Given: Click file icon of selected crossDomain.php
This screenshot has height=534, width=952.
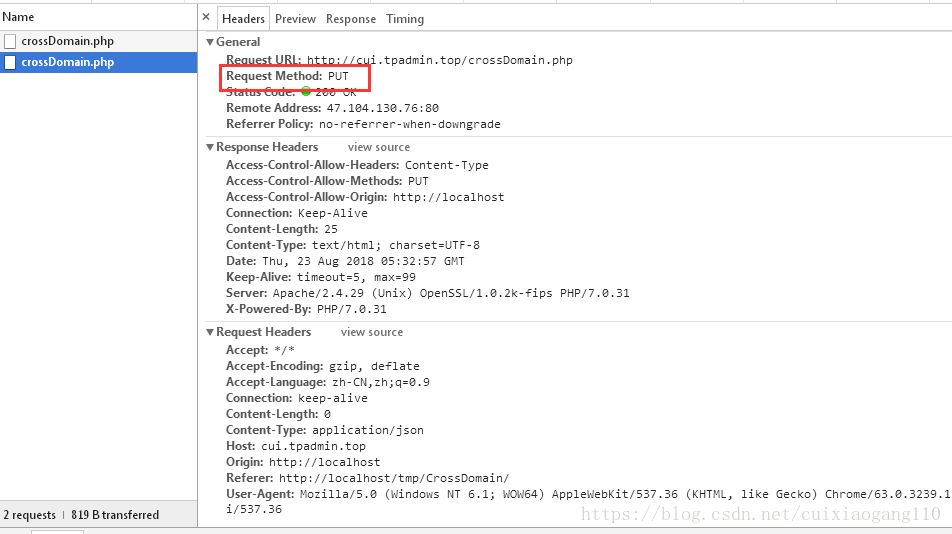Looking at the screenshot, I should tap(10, 62).
